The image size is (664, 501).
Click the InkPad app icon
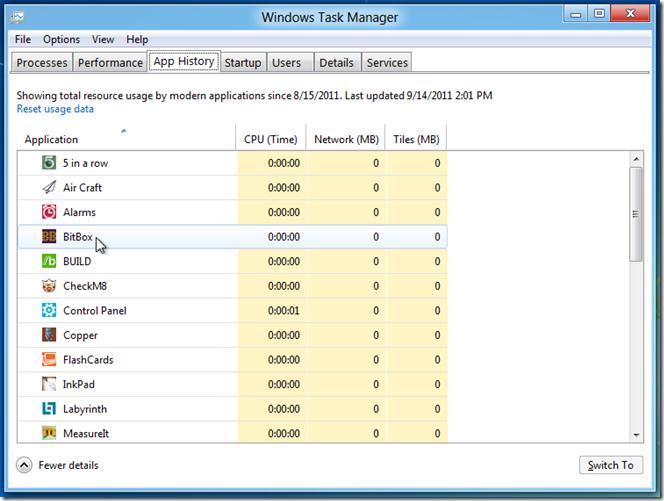[x=49, y=384]
